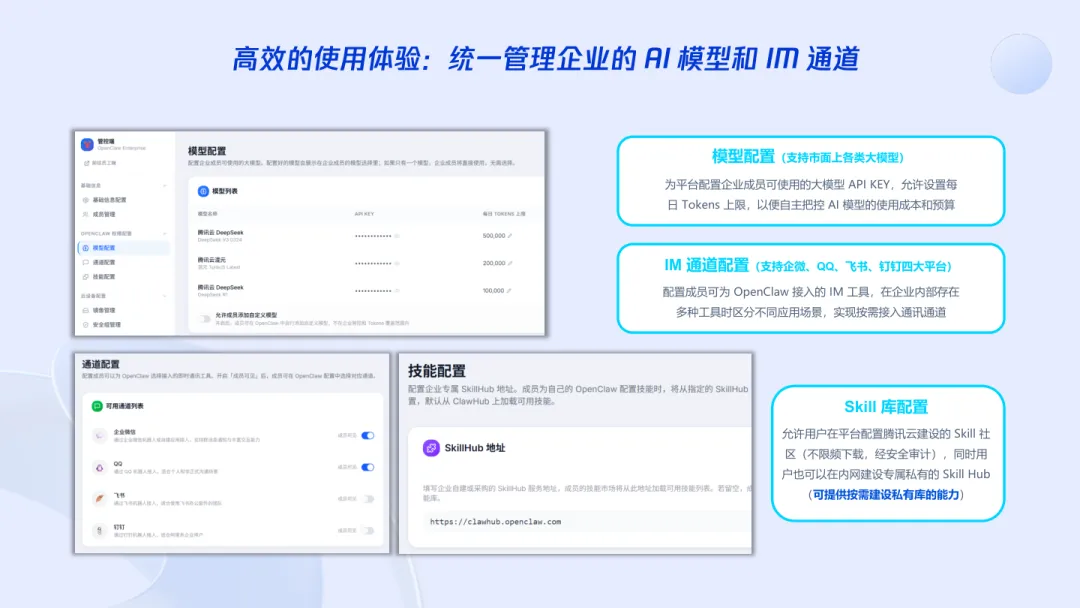The width and height of the screenshot is (1080, 608).
Task: Enable the 飞书 member-visible toggle
Action: click(368, 499)
